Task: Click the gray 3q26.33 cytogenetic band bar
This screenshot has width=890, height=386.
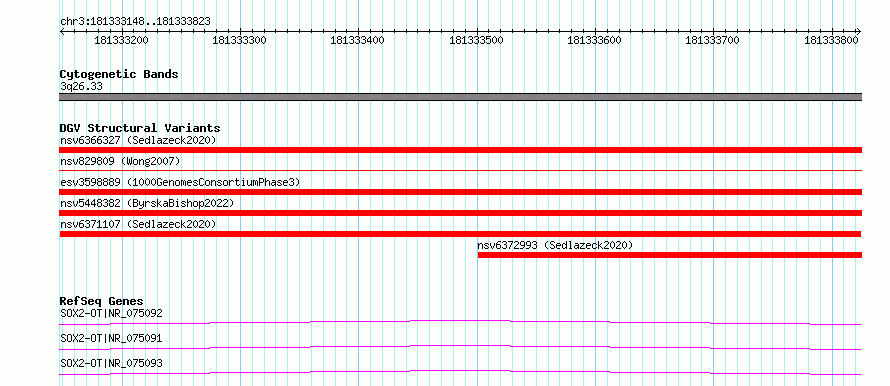Action: [460, 97]
